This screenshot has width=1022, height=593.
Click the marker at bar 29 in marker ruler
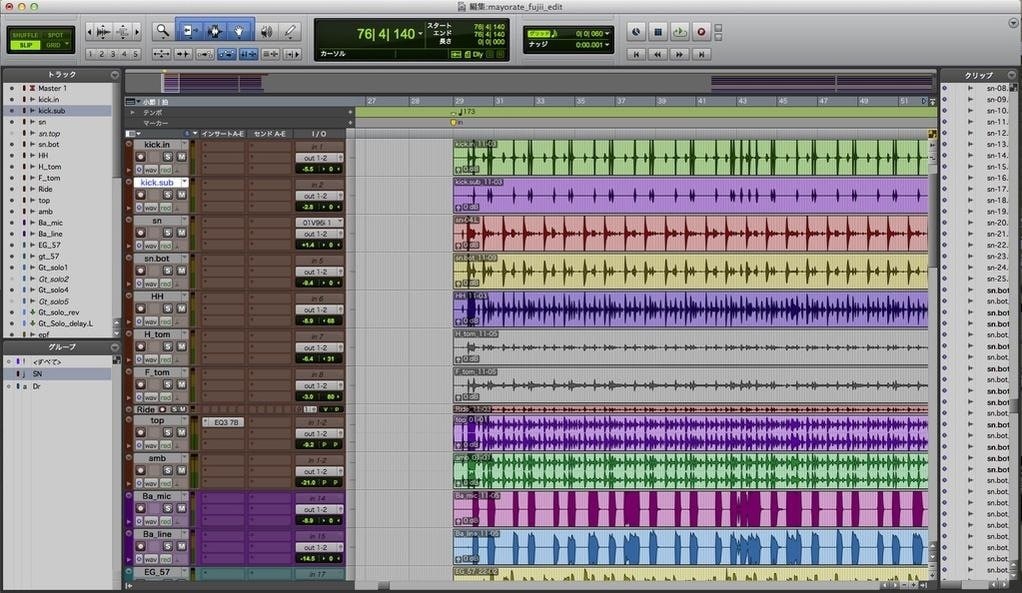pos(454,123)
